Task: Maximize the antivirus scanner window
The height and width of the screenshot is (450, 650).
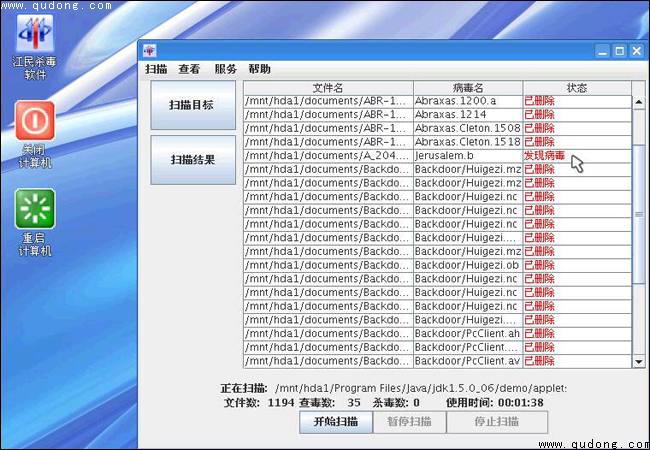Action: coord(619,51)
